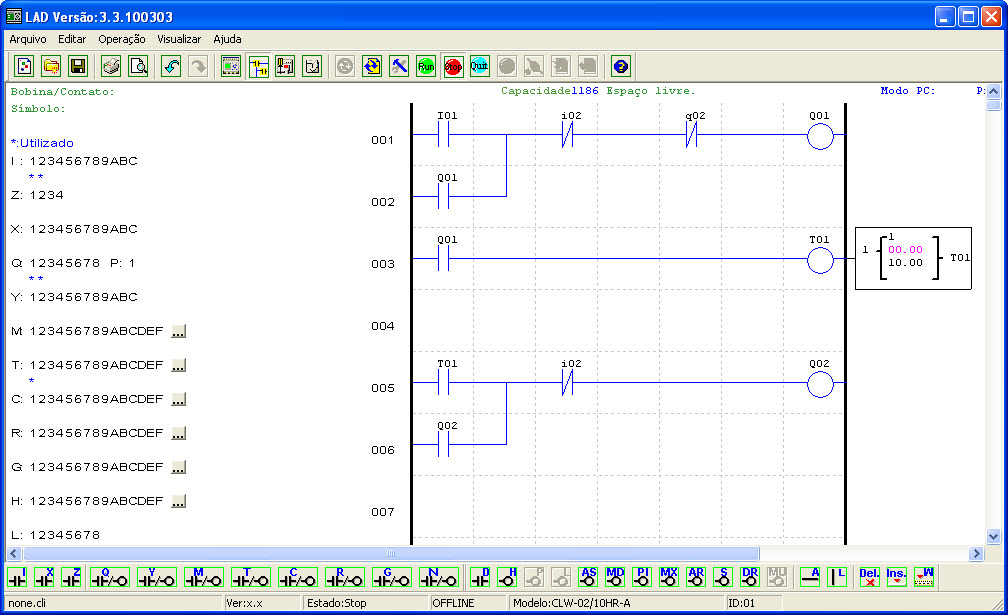Image resolution: width=1008 pixels, height=615 pixels.
Task: Insert an I input contact
Action: click(x=17, y=577)
